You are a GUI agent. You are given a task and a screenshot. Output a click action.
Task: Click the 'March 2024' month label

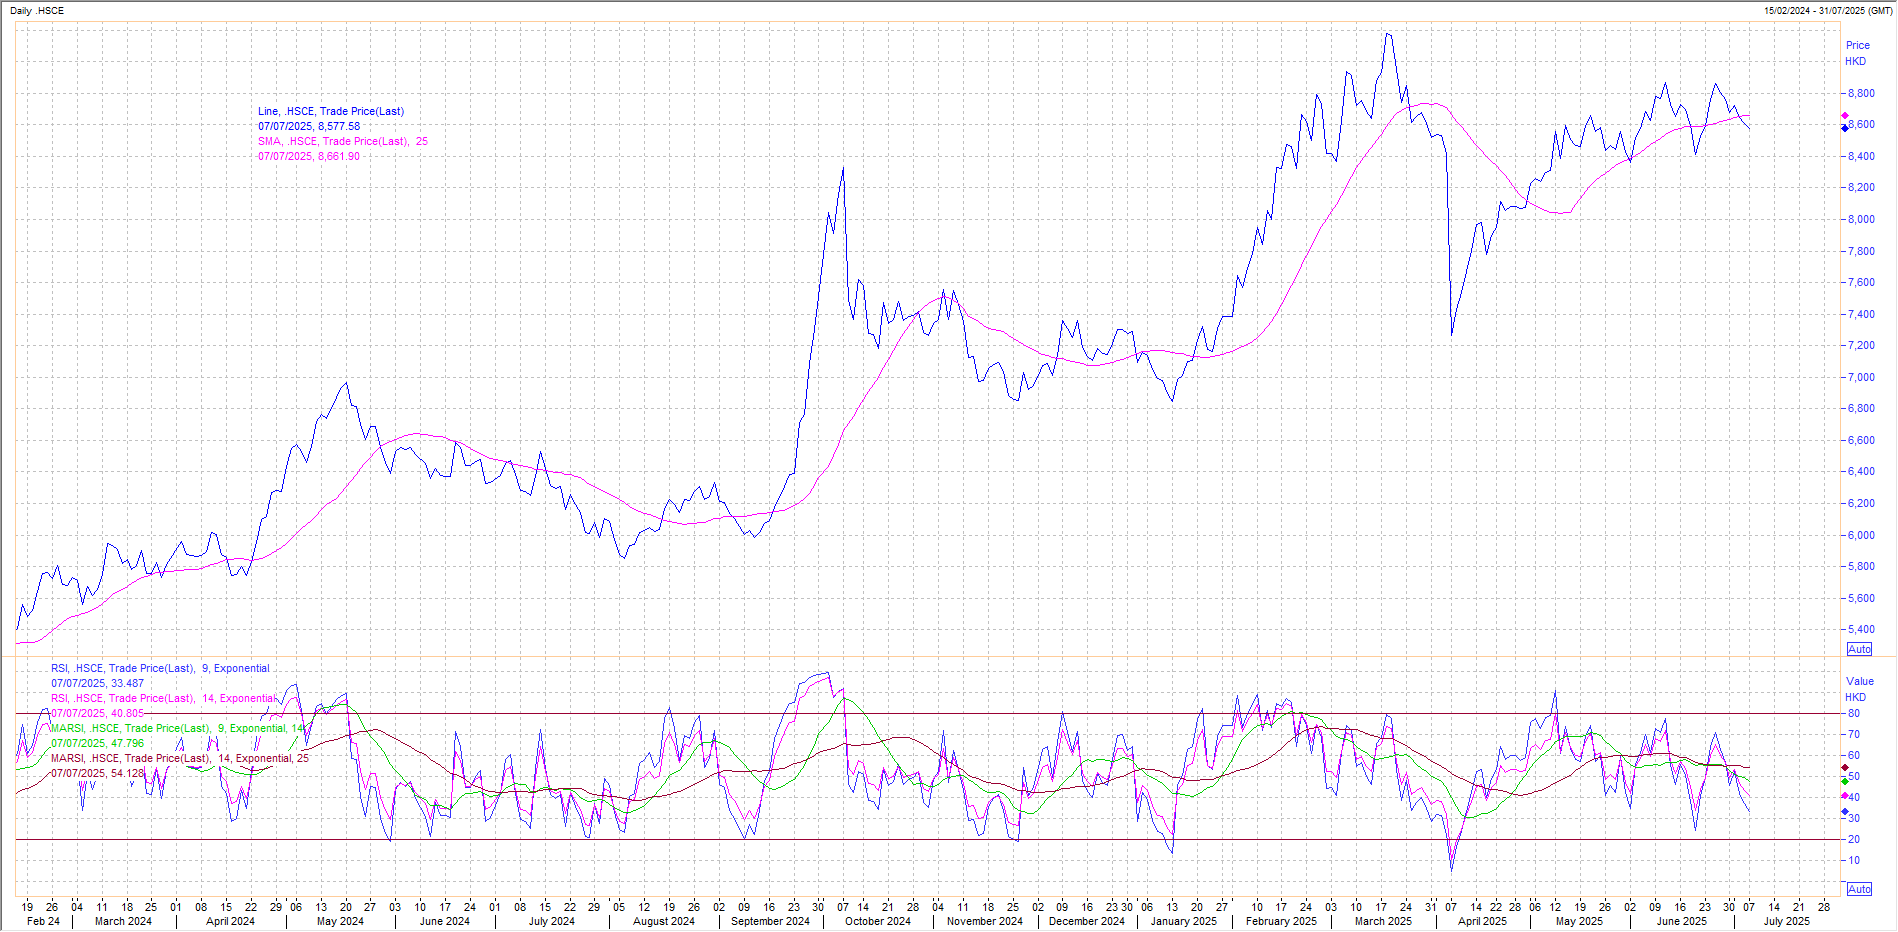click(123, 921)
